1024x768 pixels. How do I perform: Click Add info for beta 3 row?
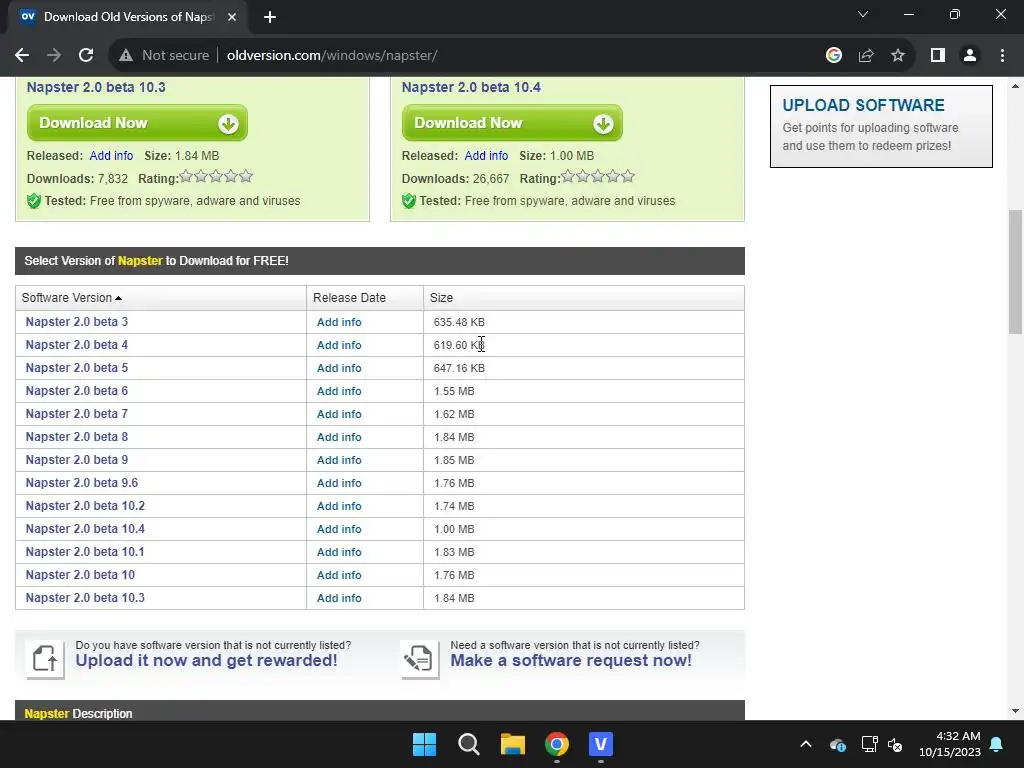coord(339,322)
